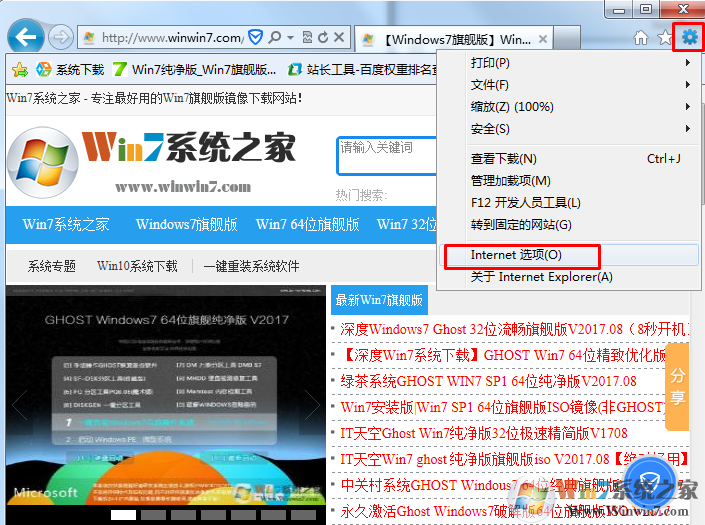The image size is (705, 525).
Task: Click the Win10系统下载 link
Action: [137, 266]
